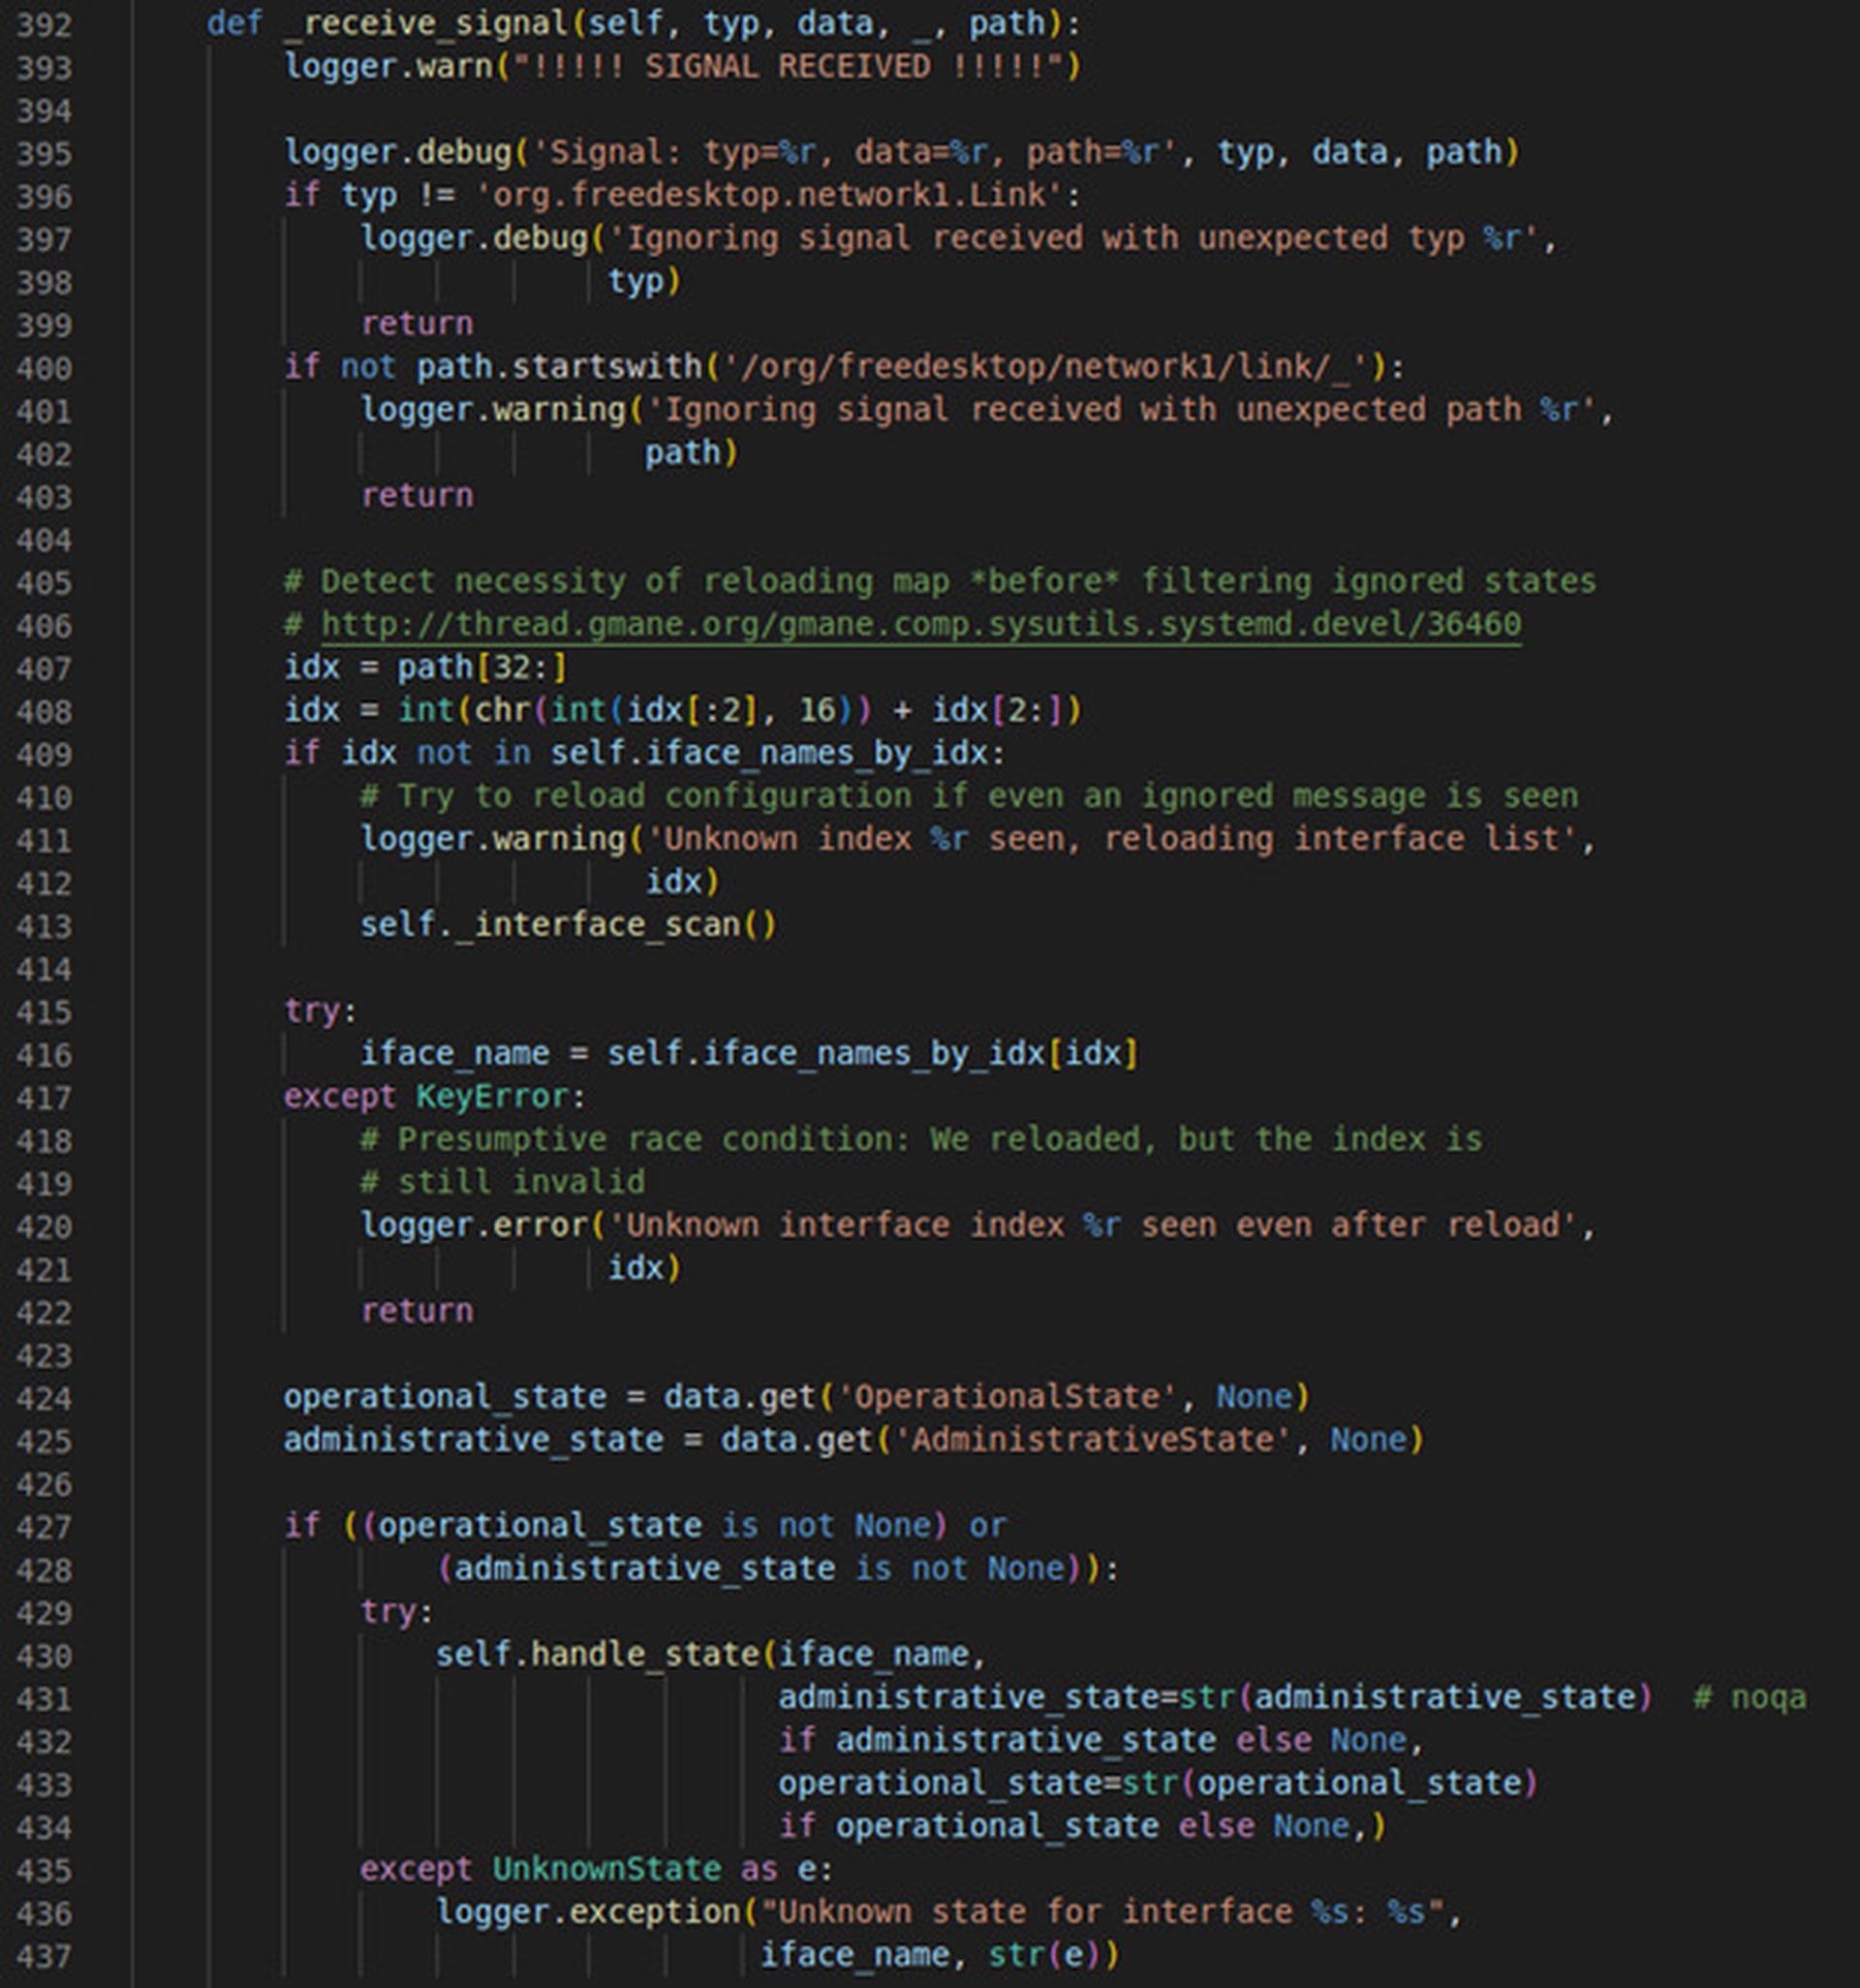Click 'str(e)' on line 437
The height and width of the screenshot is (1988, 1860).
pos(1045,1954)
